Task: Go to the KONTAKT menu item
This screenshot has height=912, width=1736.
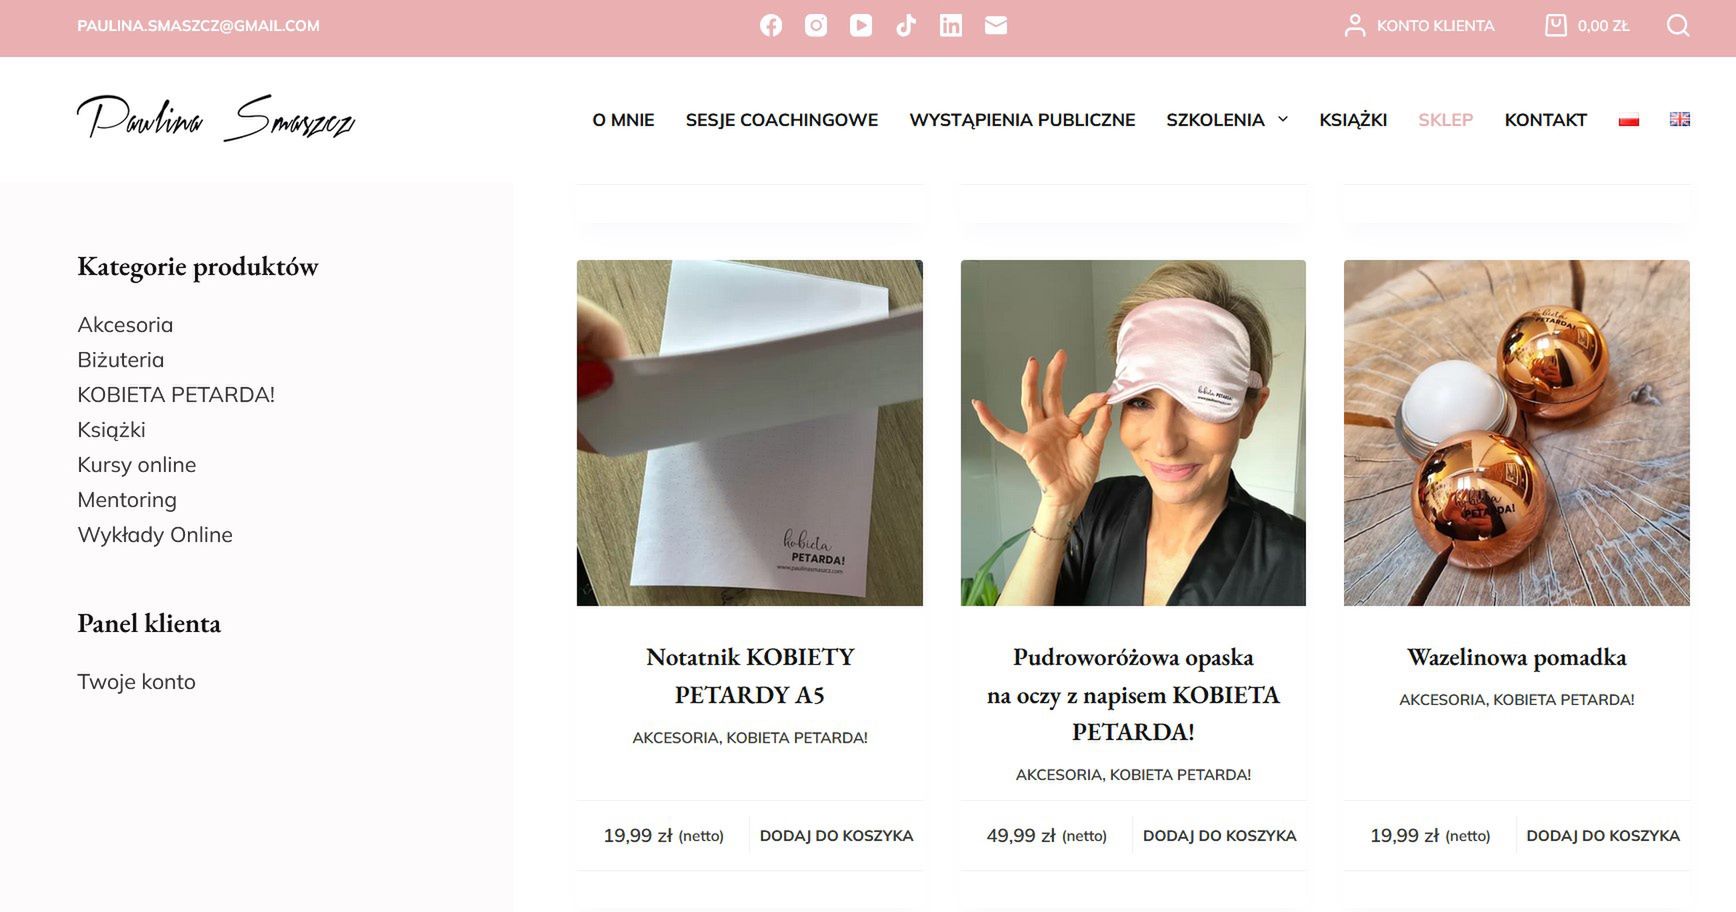Action: pyautogui.click(x=1546, y=120)
